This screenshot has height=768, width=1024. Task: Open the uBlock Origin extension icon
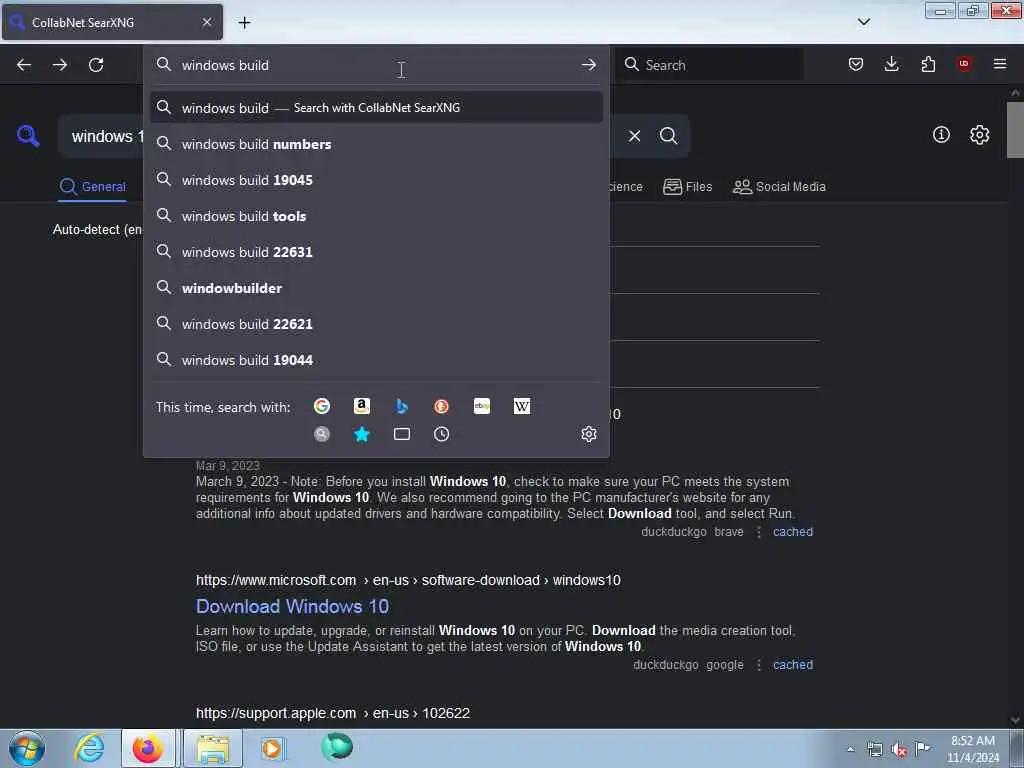pos(964,64)
